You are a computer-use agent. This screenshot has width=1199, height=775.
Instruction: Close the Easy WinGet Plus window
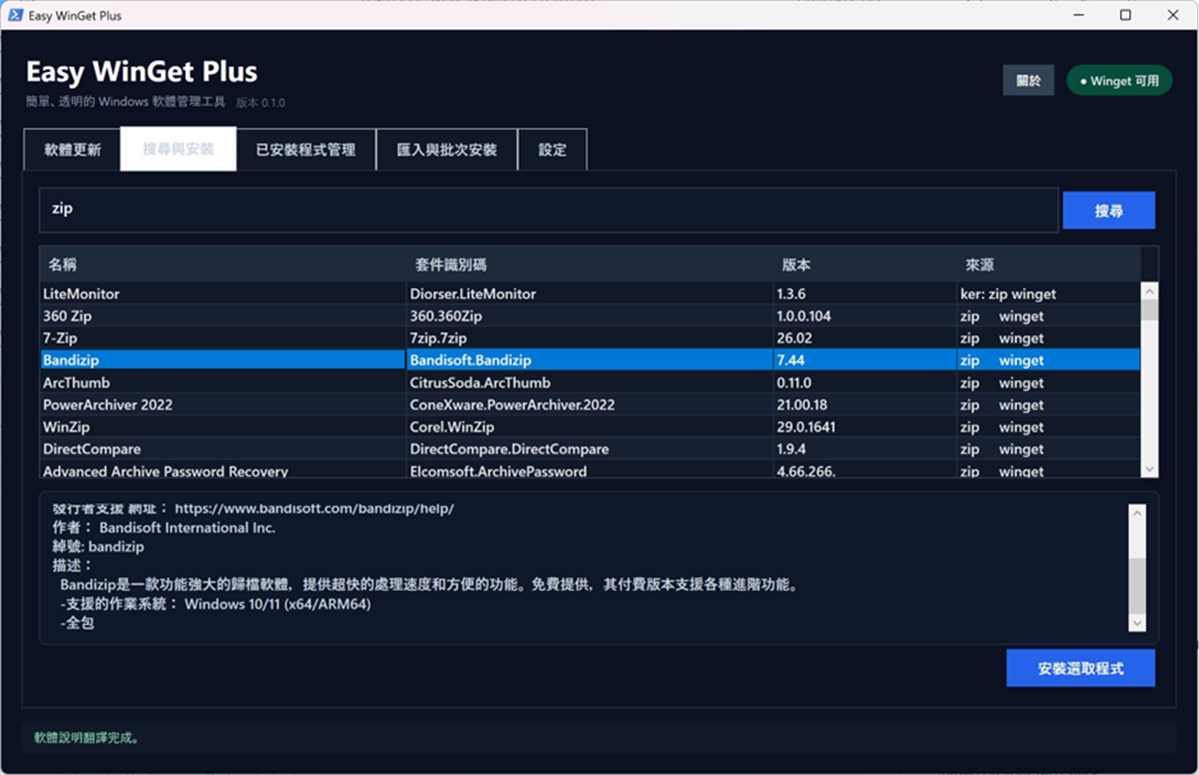click(x=1173, y=15)
